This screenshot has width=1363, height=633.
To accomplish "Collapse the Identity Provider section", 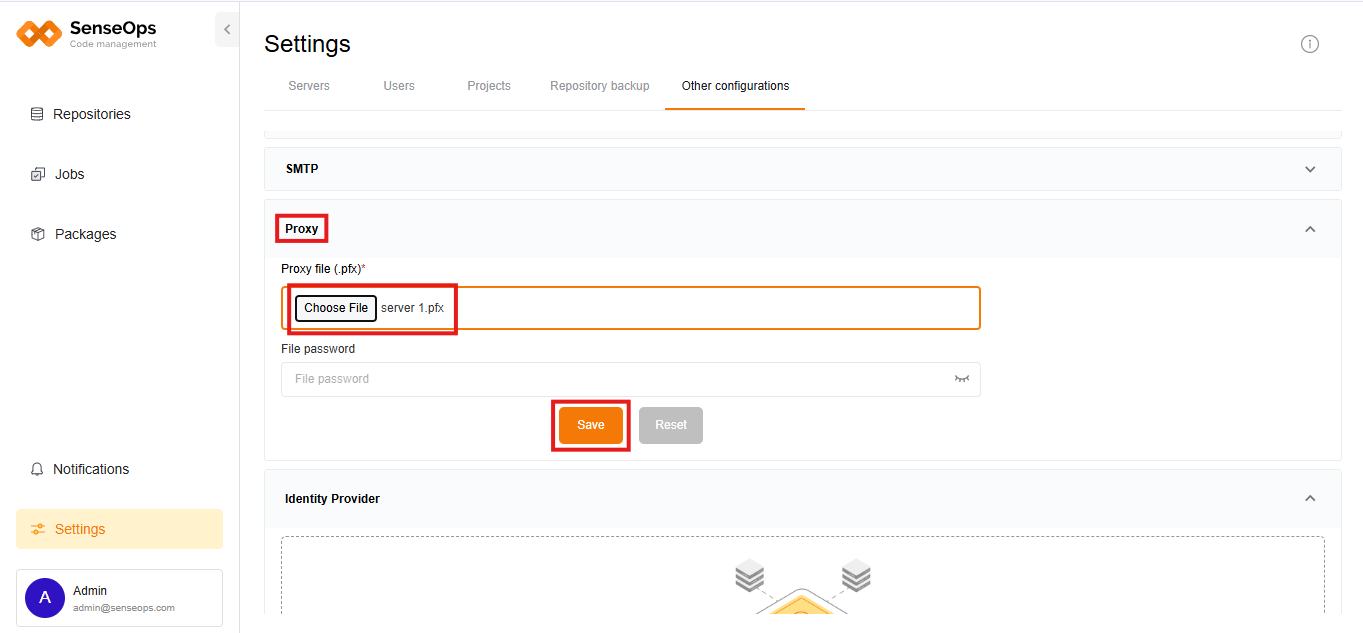I will coord(1310,498).
